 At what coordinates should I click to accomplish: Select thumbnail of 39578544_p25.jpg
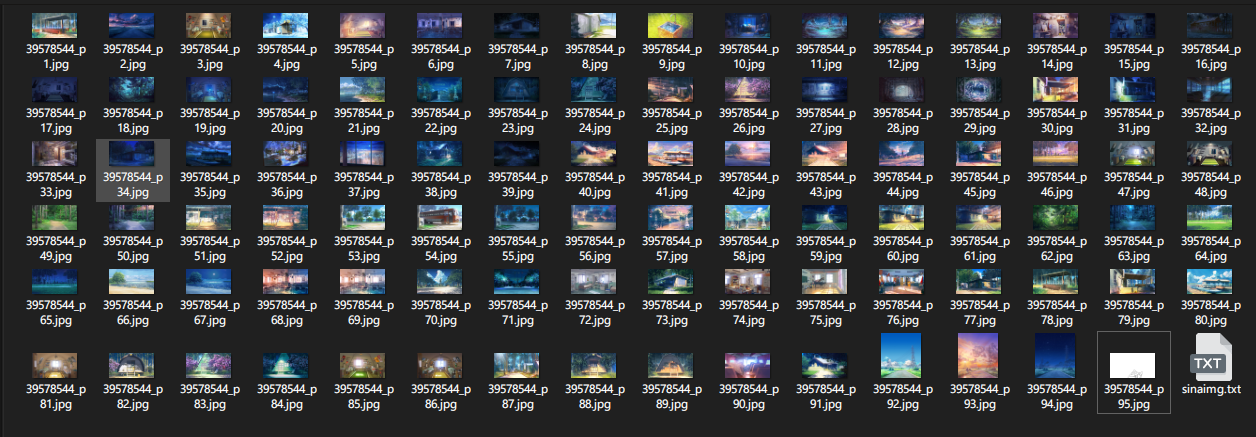[672, 91]
